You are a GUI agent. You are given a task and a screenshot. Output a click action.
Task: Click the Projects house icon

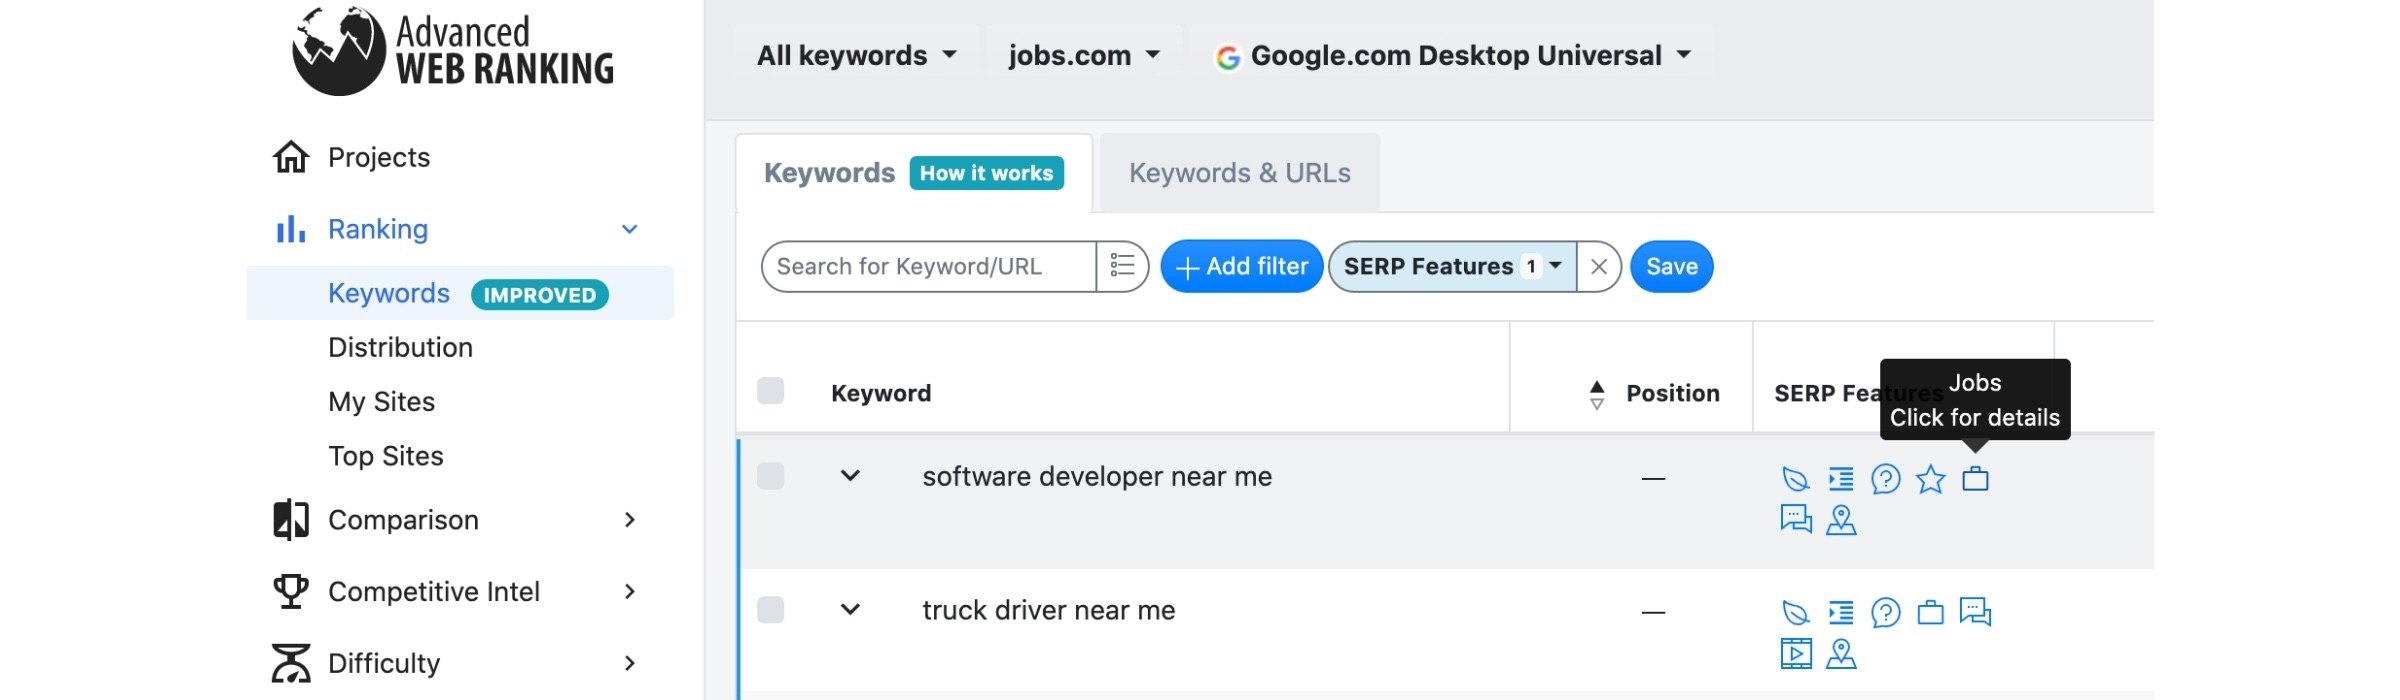pos(291,157)
